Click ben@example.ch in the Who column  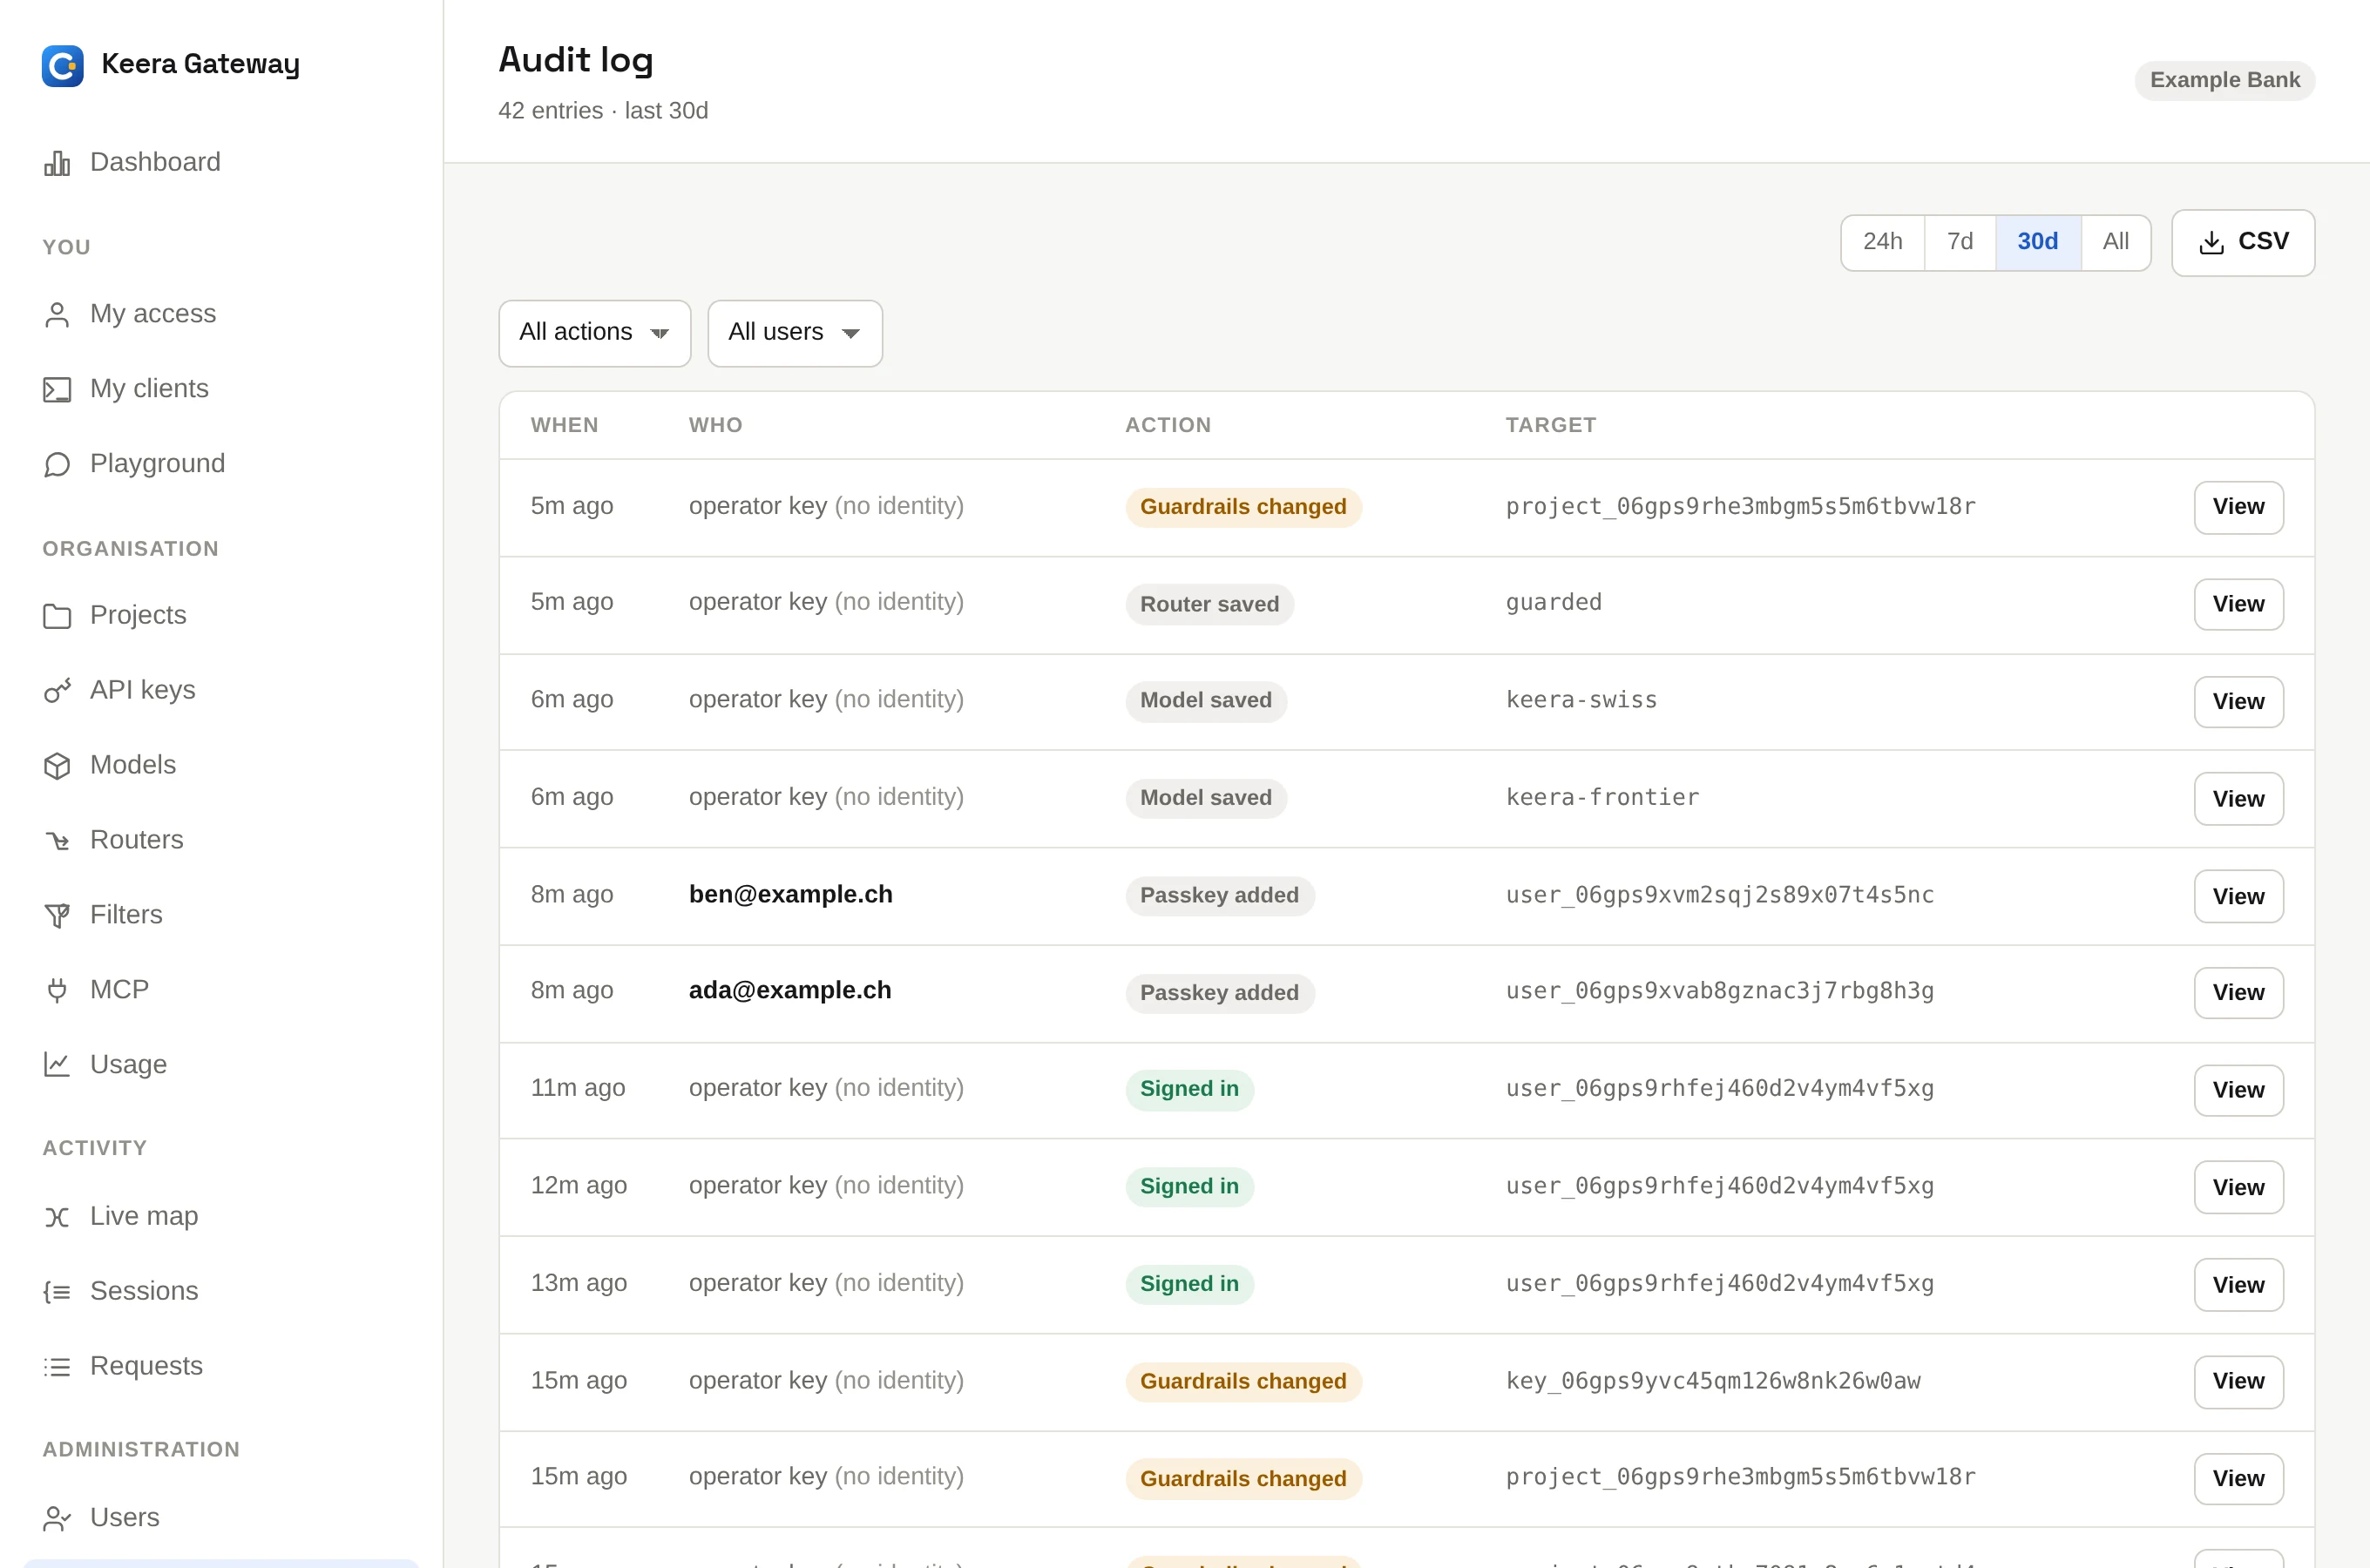(x=790, y=894)
